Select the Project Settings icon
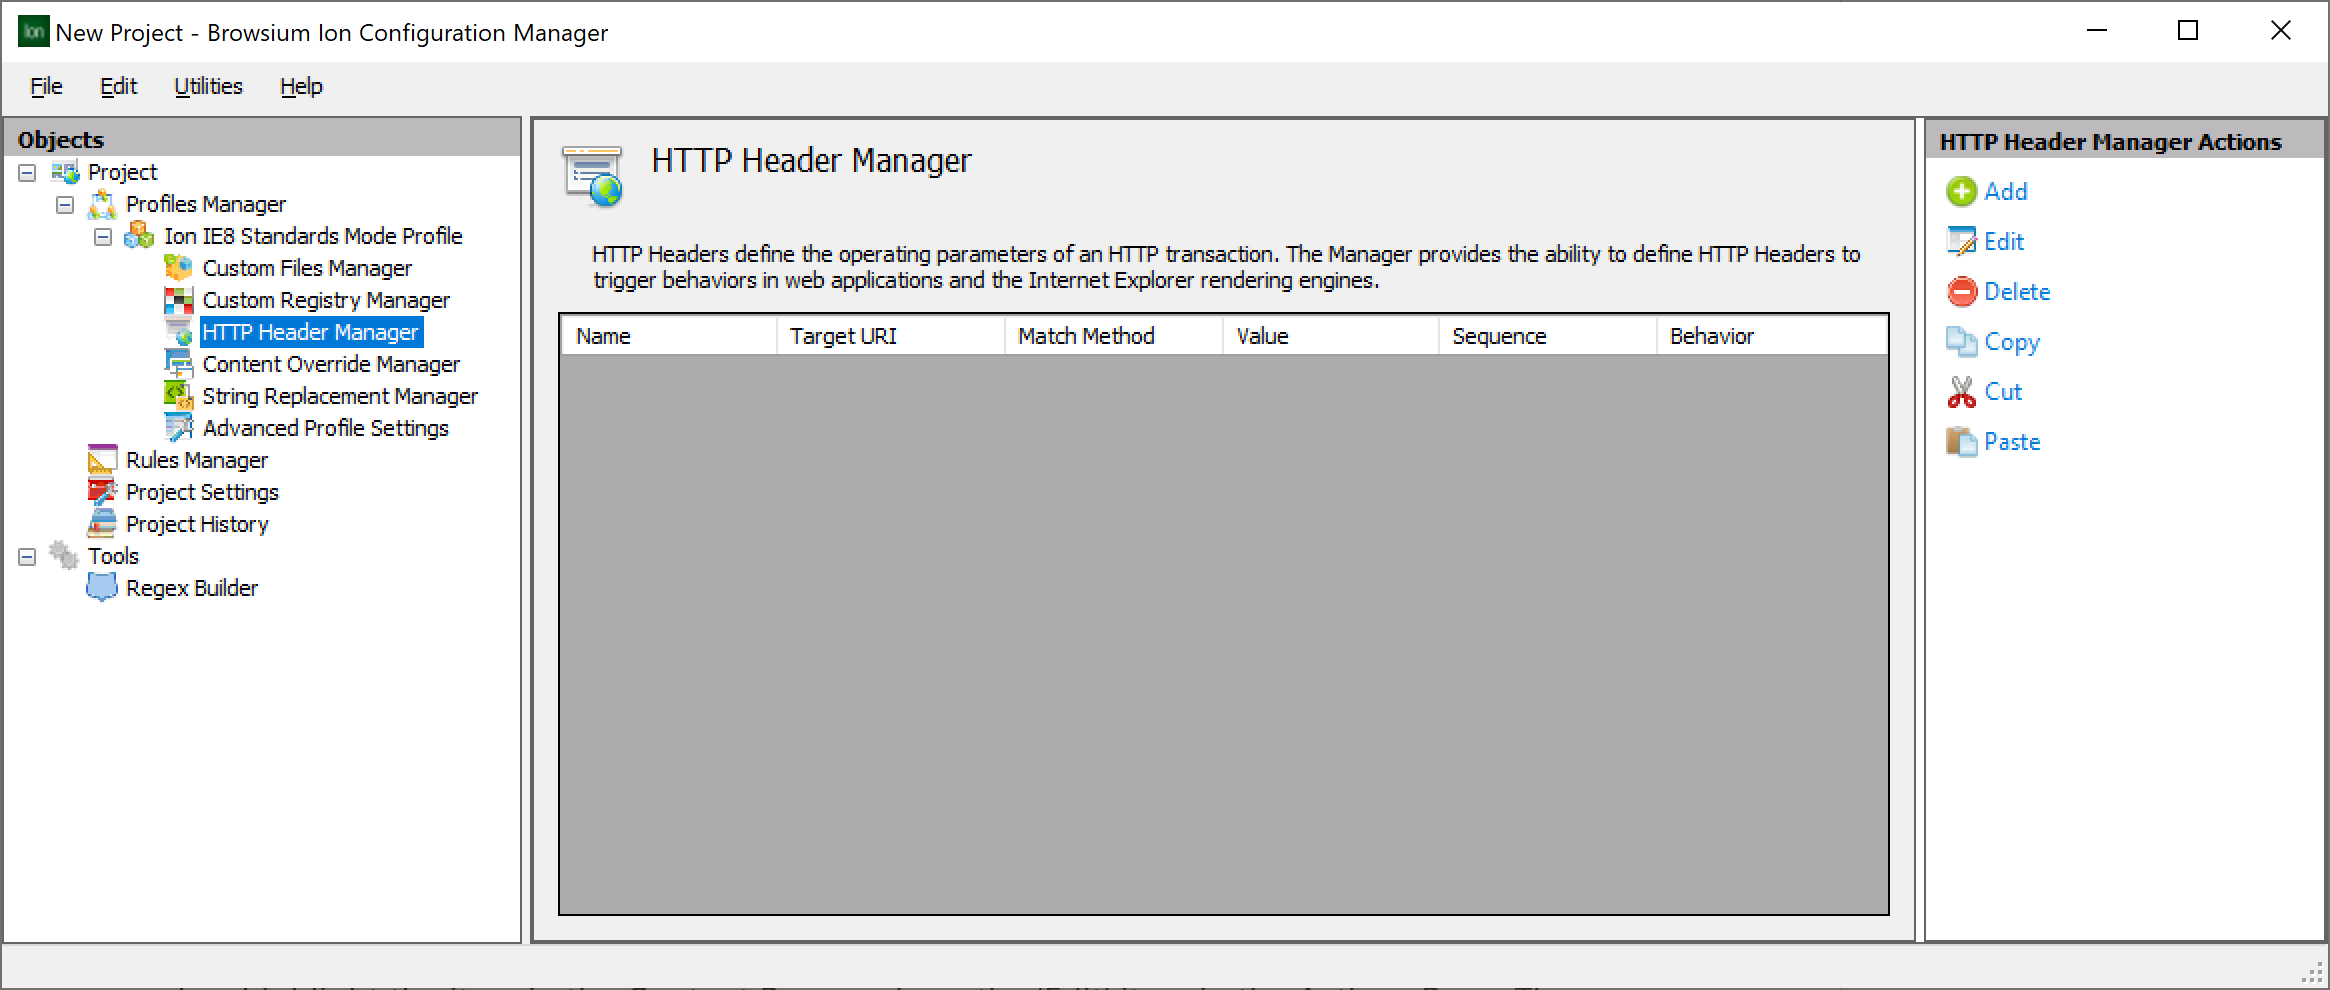 coord(103,491)
